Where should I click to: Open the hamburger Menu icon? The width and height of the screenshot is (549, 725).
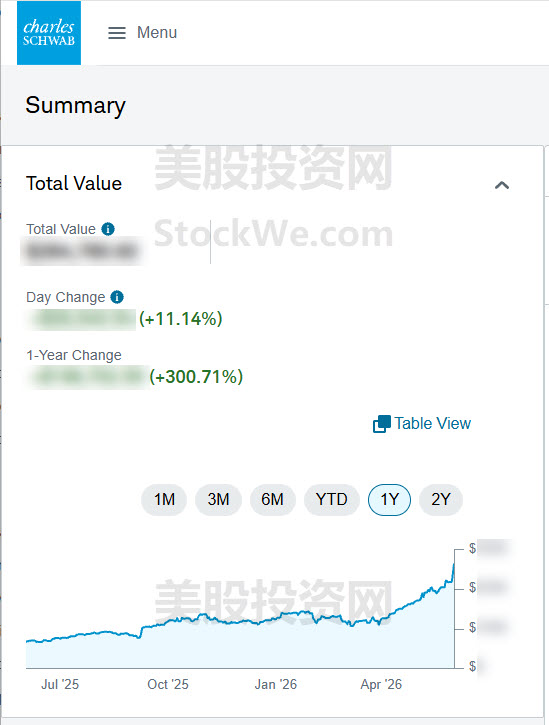pyautogui.click(x=117, y=33)
